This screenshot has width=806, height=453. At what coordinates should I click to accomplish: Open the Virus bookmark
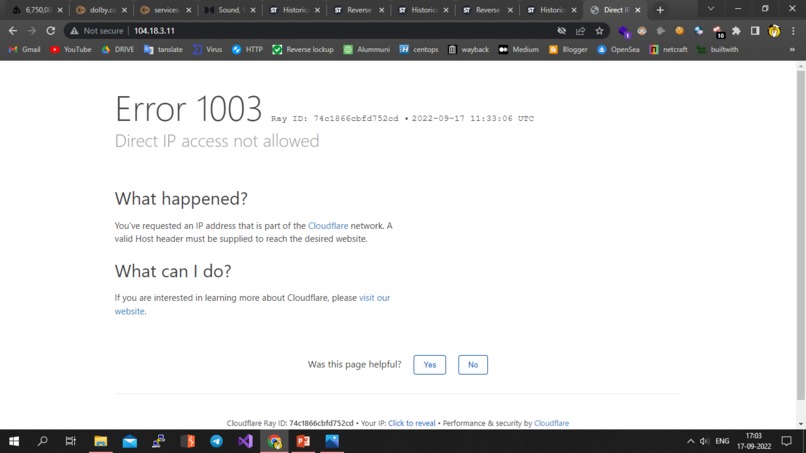tap(208, 49)
